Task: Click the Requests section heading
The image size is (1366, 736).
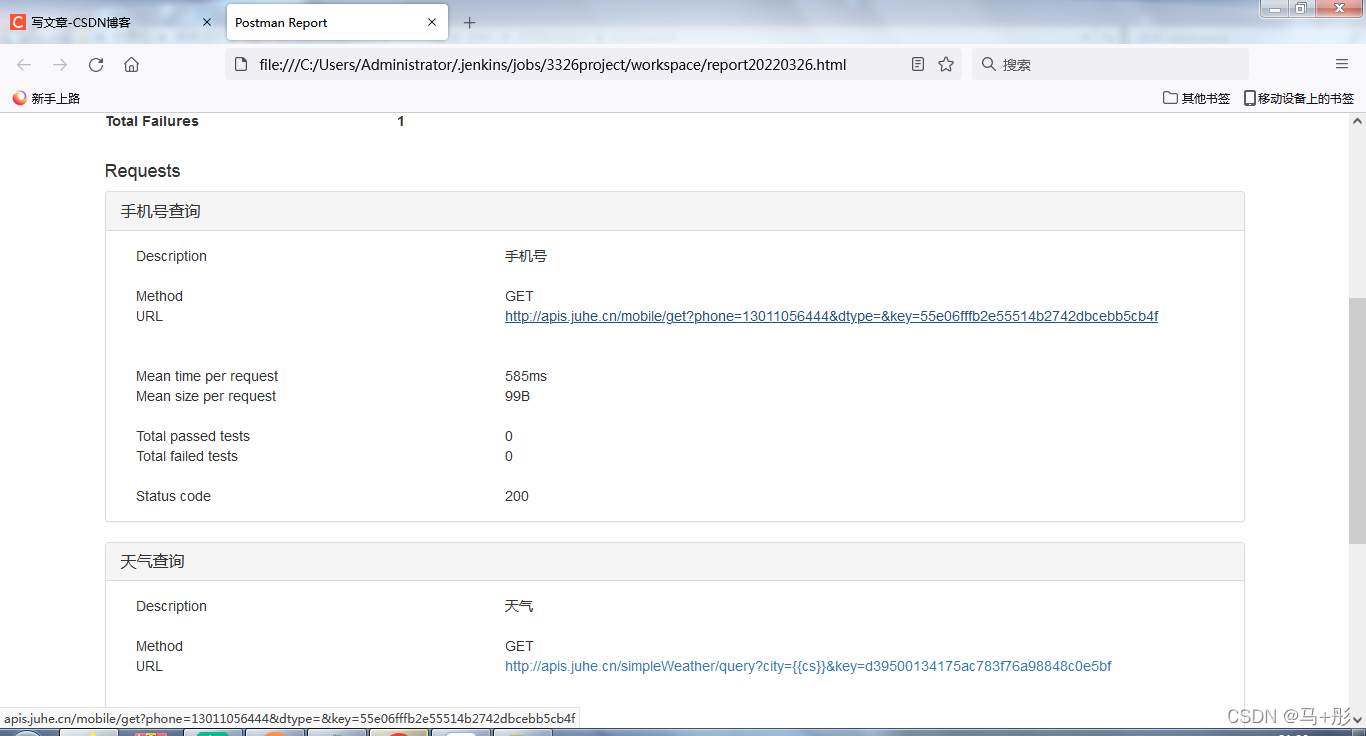Action: [143, 171]
